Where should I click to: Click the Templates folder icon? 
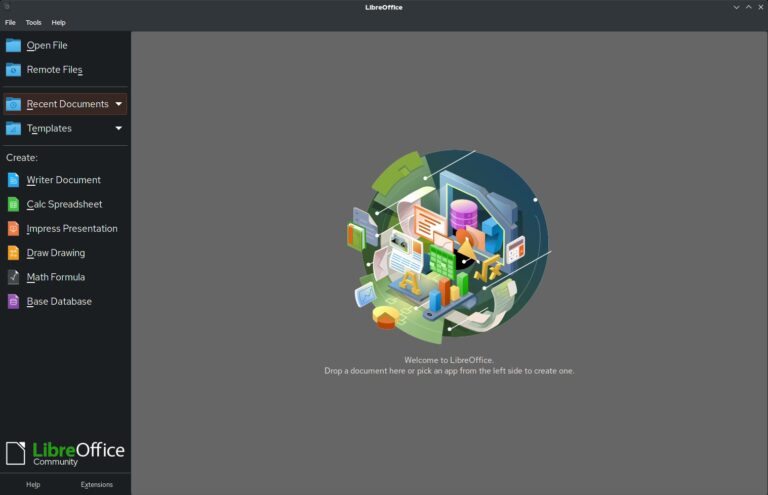[13, 128]
